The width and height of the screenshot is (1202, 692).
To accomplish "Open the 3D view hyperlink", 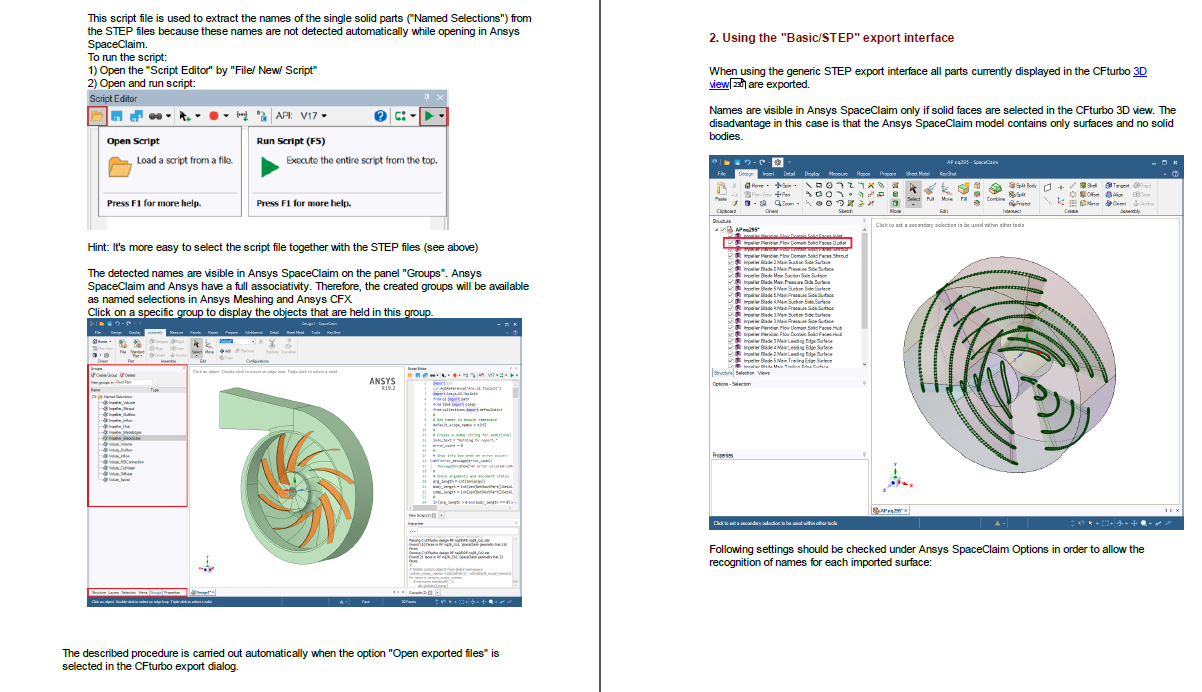I will [1139, 71].
